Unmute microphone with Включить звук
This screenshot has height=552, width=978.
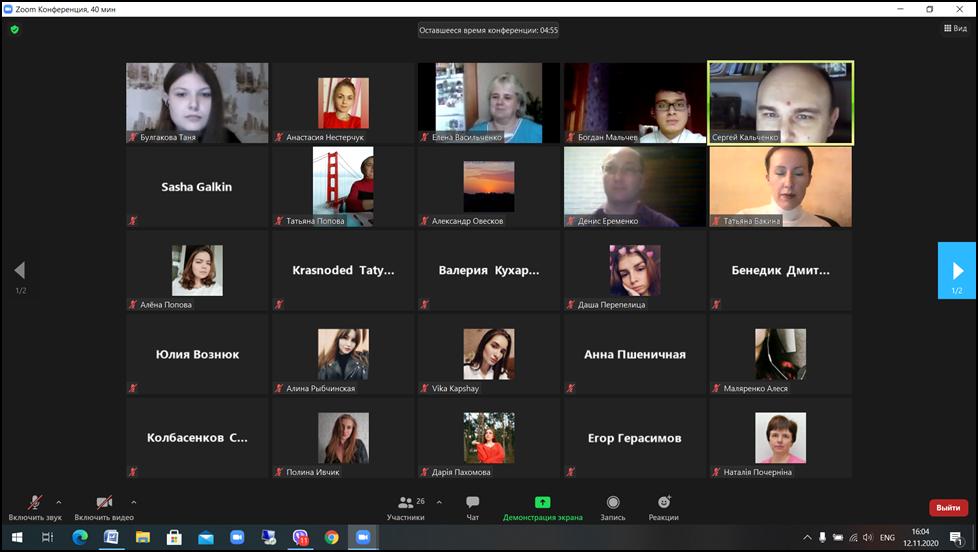click(34, 507)
